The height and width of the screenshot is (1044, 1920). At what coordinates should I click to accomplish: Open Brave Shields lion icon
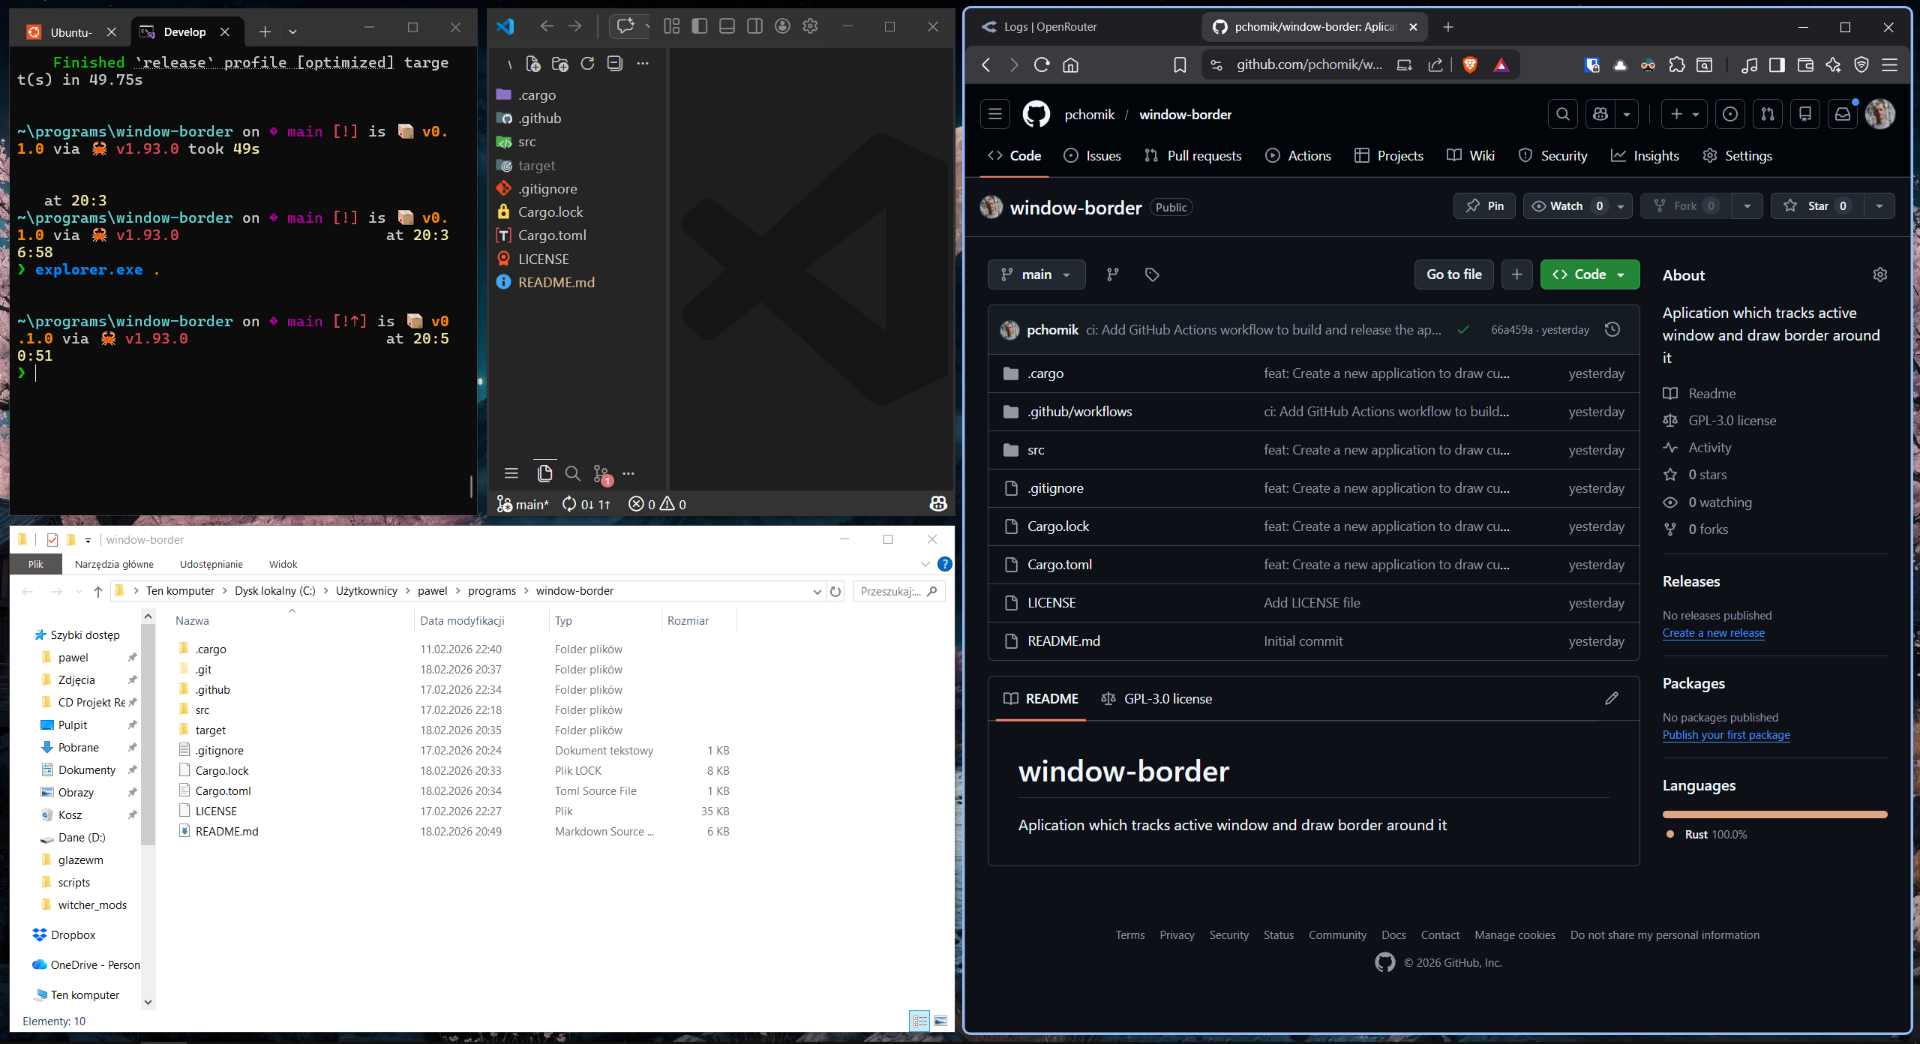1470,65
